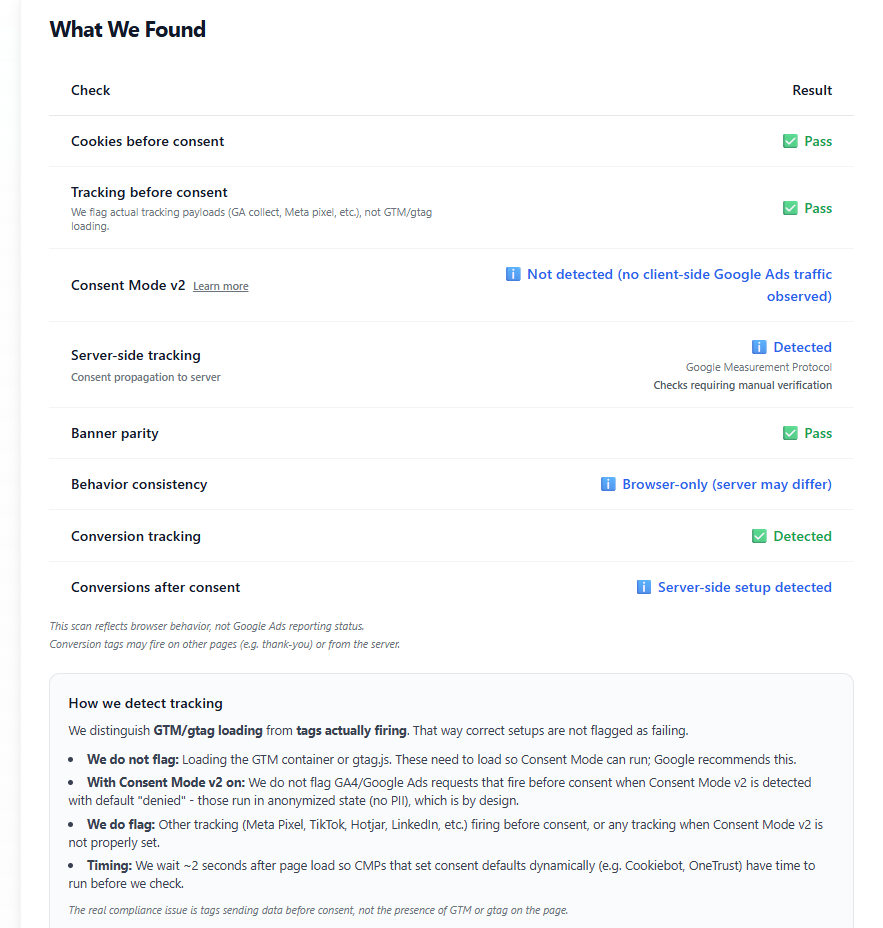
Task: Click the info icon for Conversions after consent
Action: (x=644, y=587)
